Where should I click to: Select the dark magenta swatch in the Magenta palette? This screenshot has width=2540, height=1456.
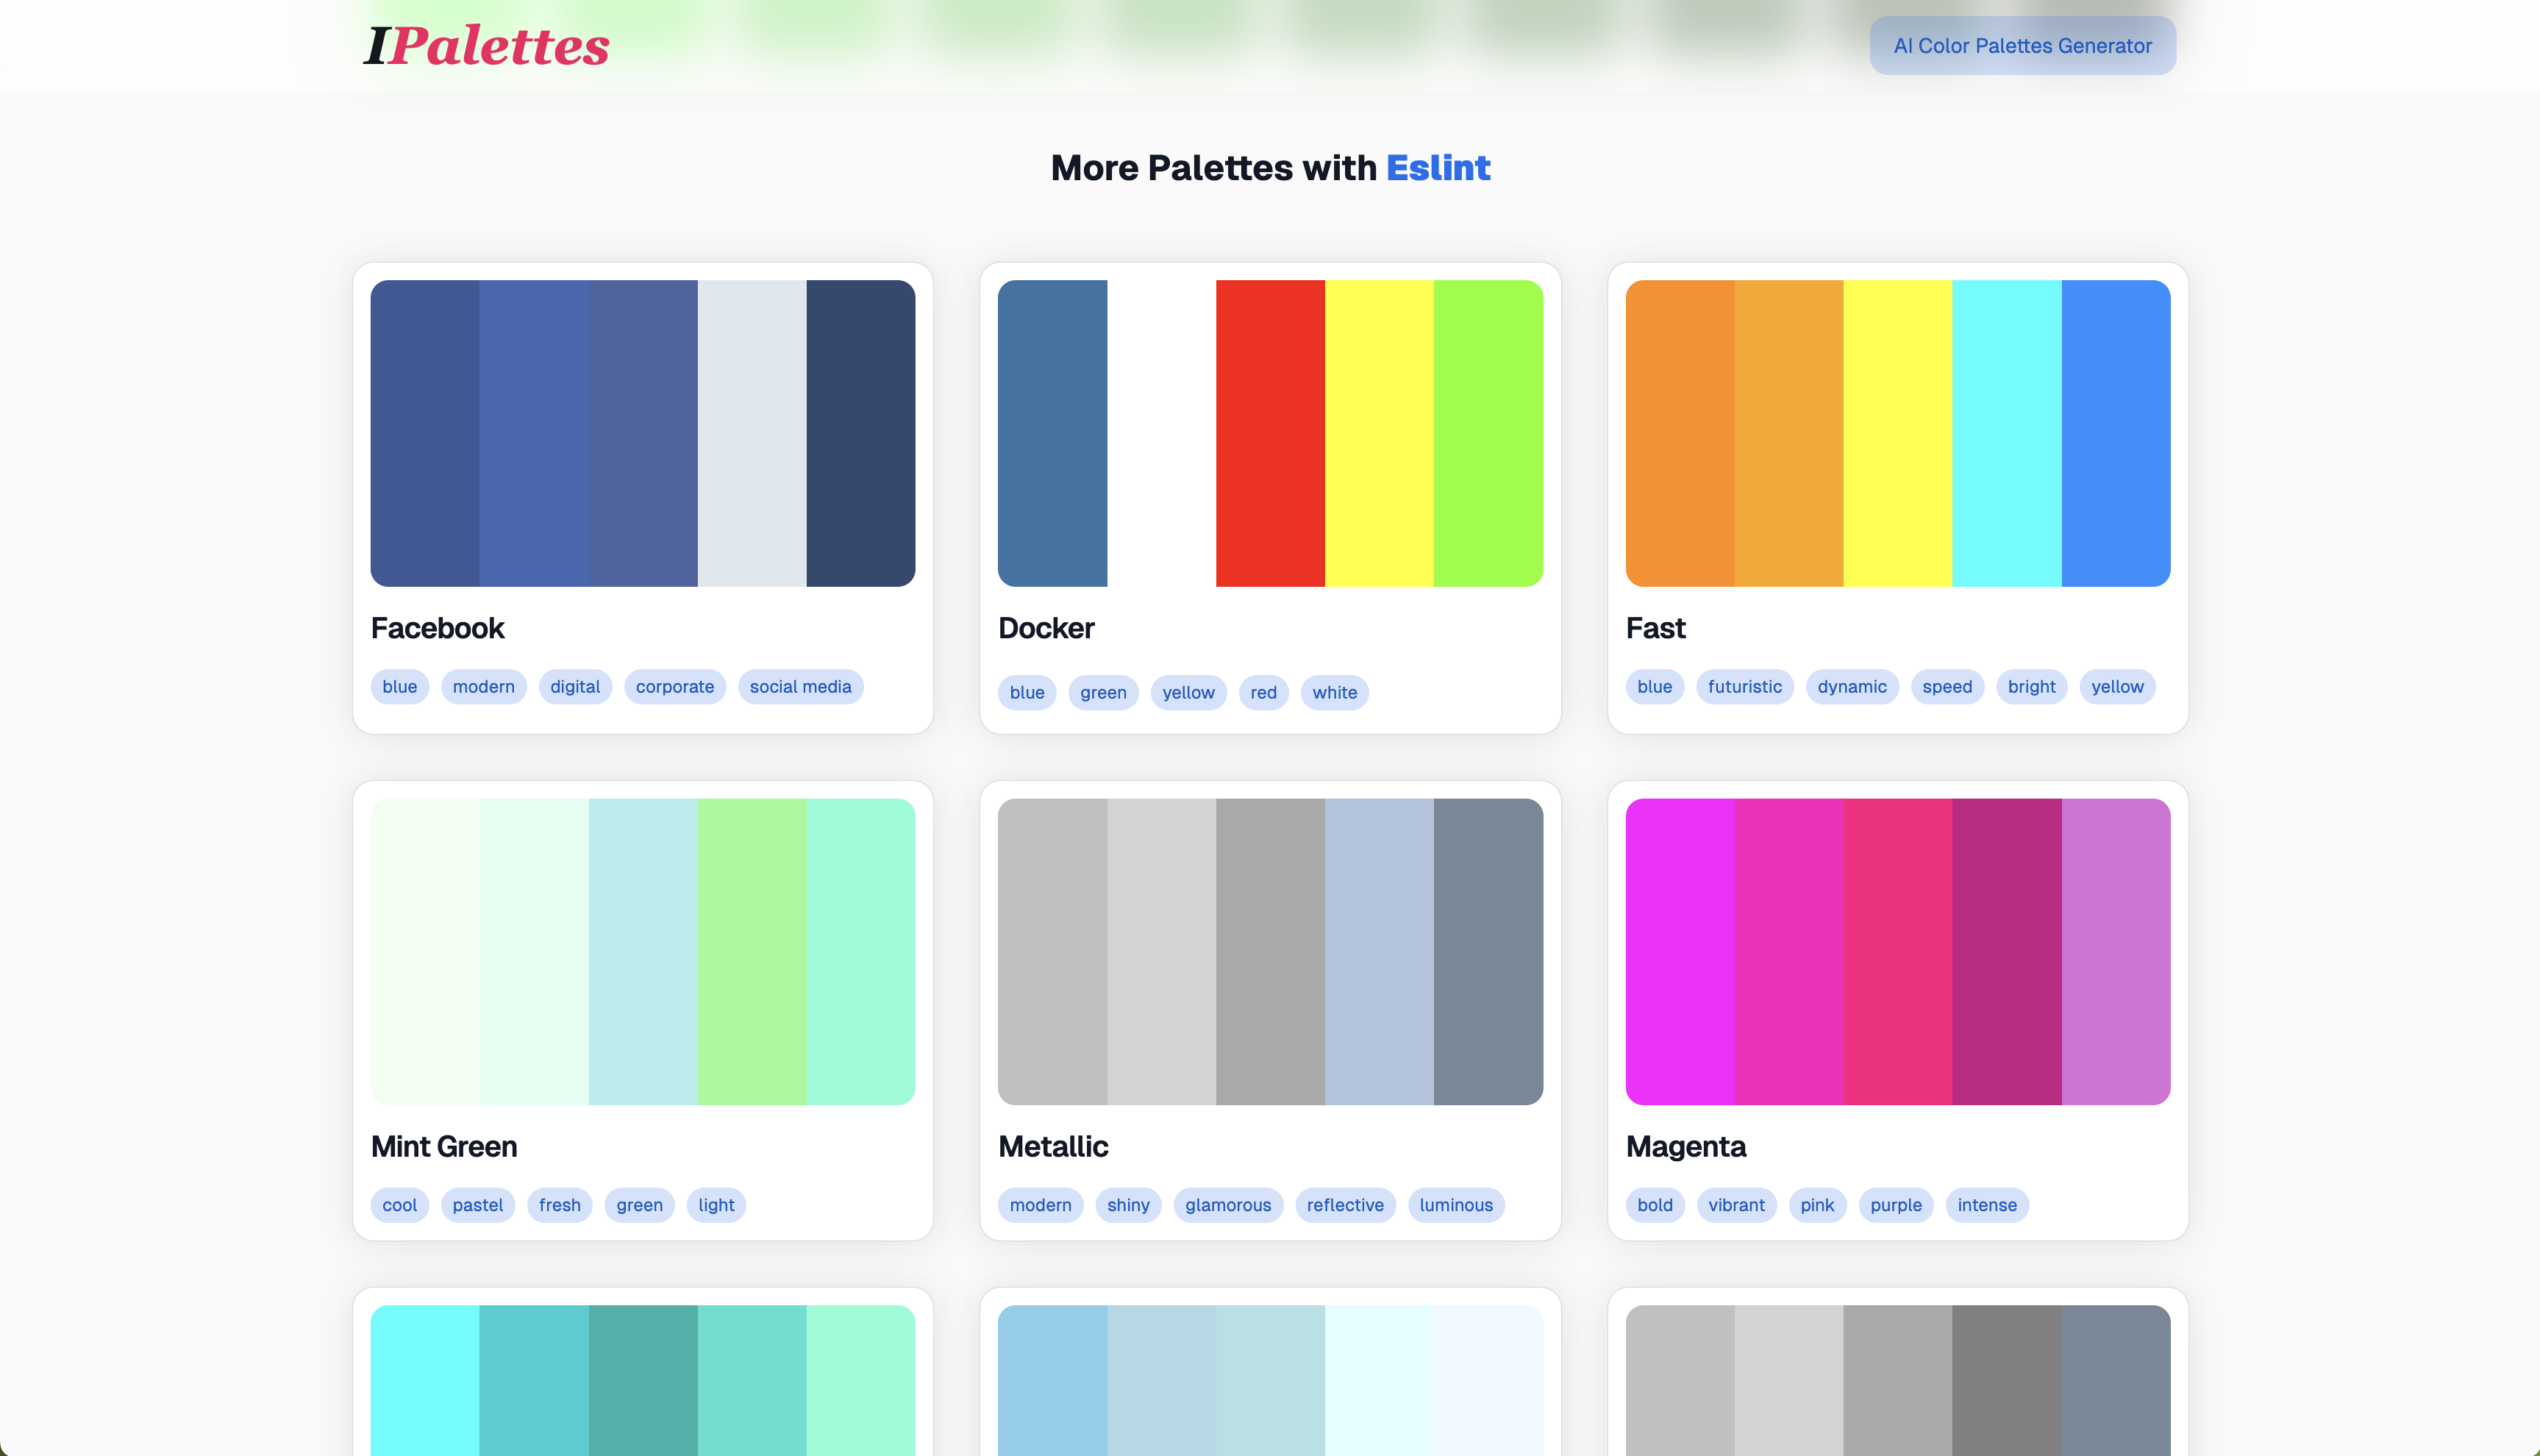pos(2005,951)
